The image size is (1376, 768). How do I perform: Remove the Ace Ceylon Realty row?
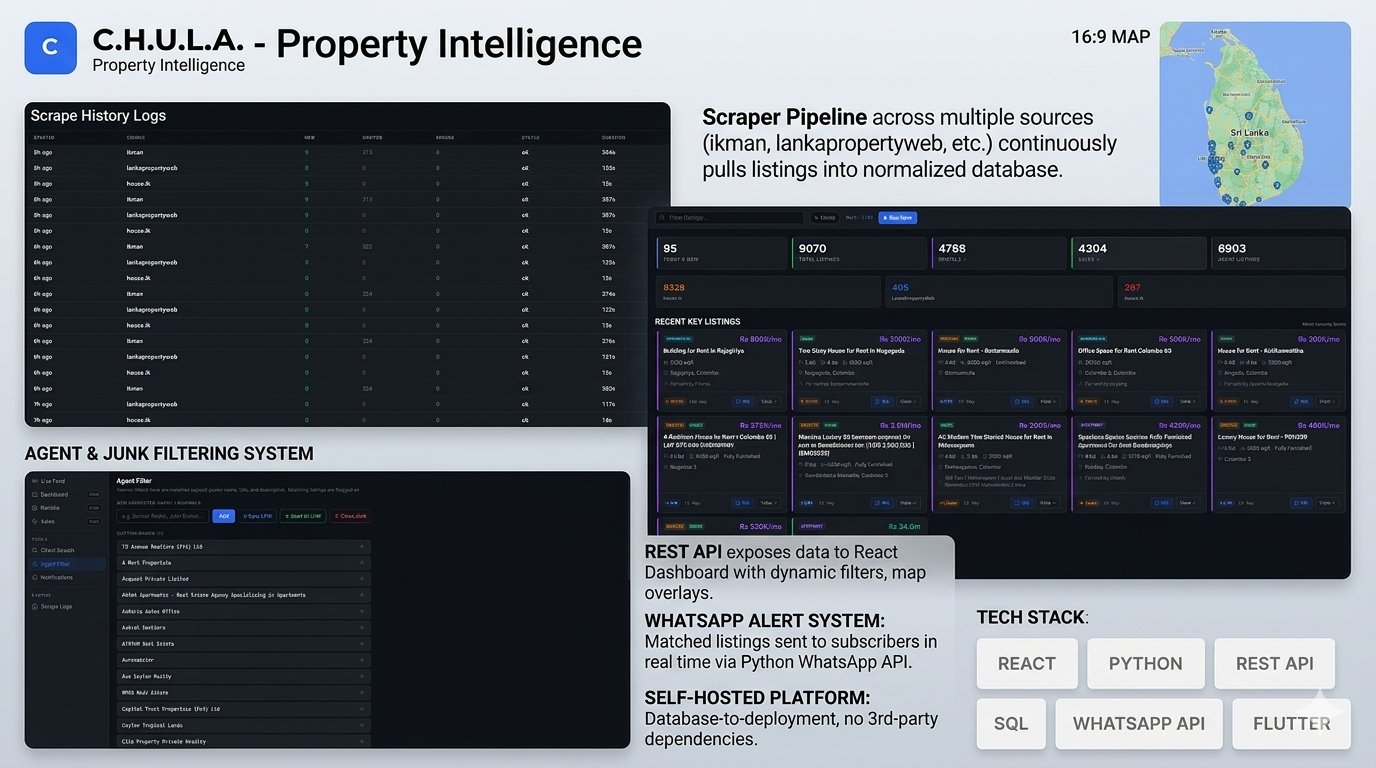[362, 676]
